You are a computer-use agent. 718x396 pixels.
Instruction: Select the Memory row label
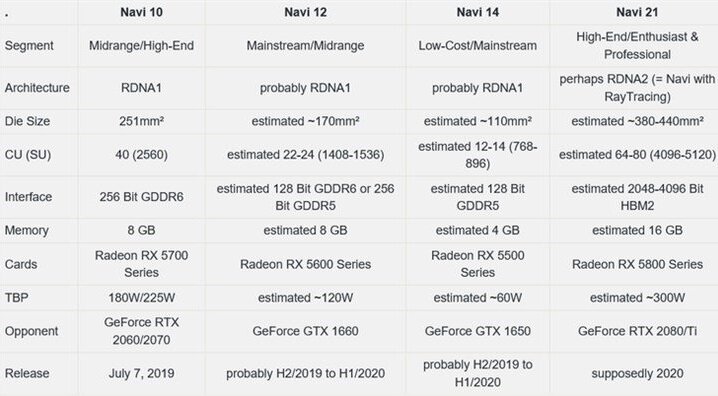27,230
